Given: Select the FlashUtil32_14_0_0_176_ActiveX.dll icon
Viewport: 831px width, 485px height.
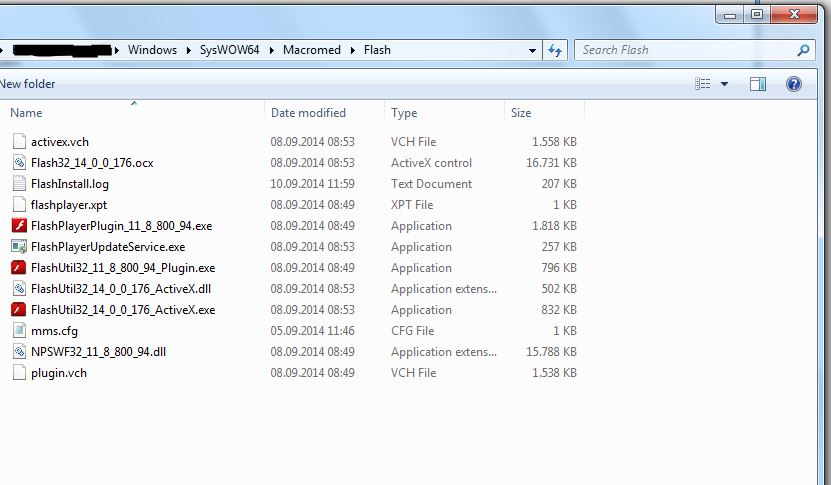Looking at the screenshot, I should (x=19, y=288).
